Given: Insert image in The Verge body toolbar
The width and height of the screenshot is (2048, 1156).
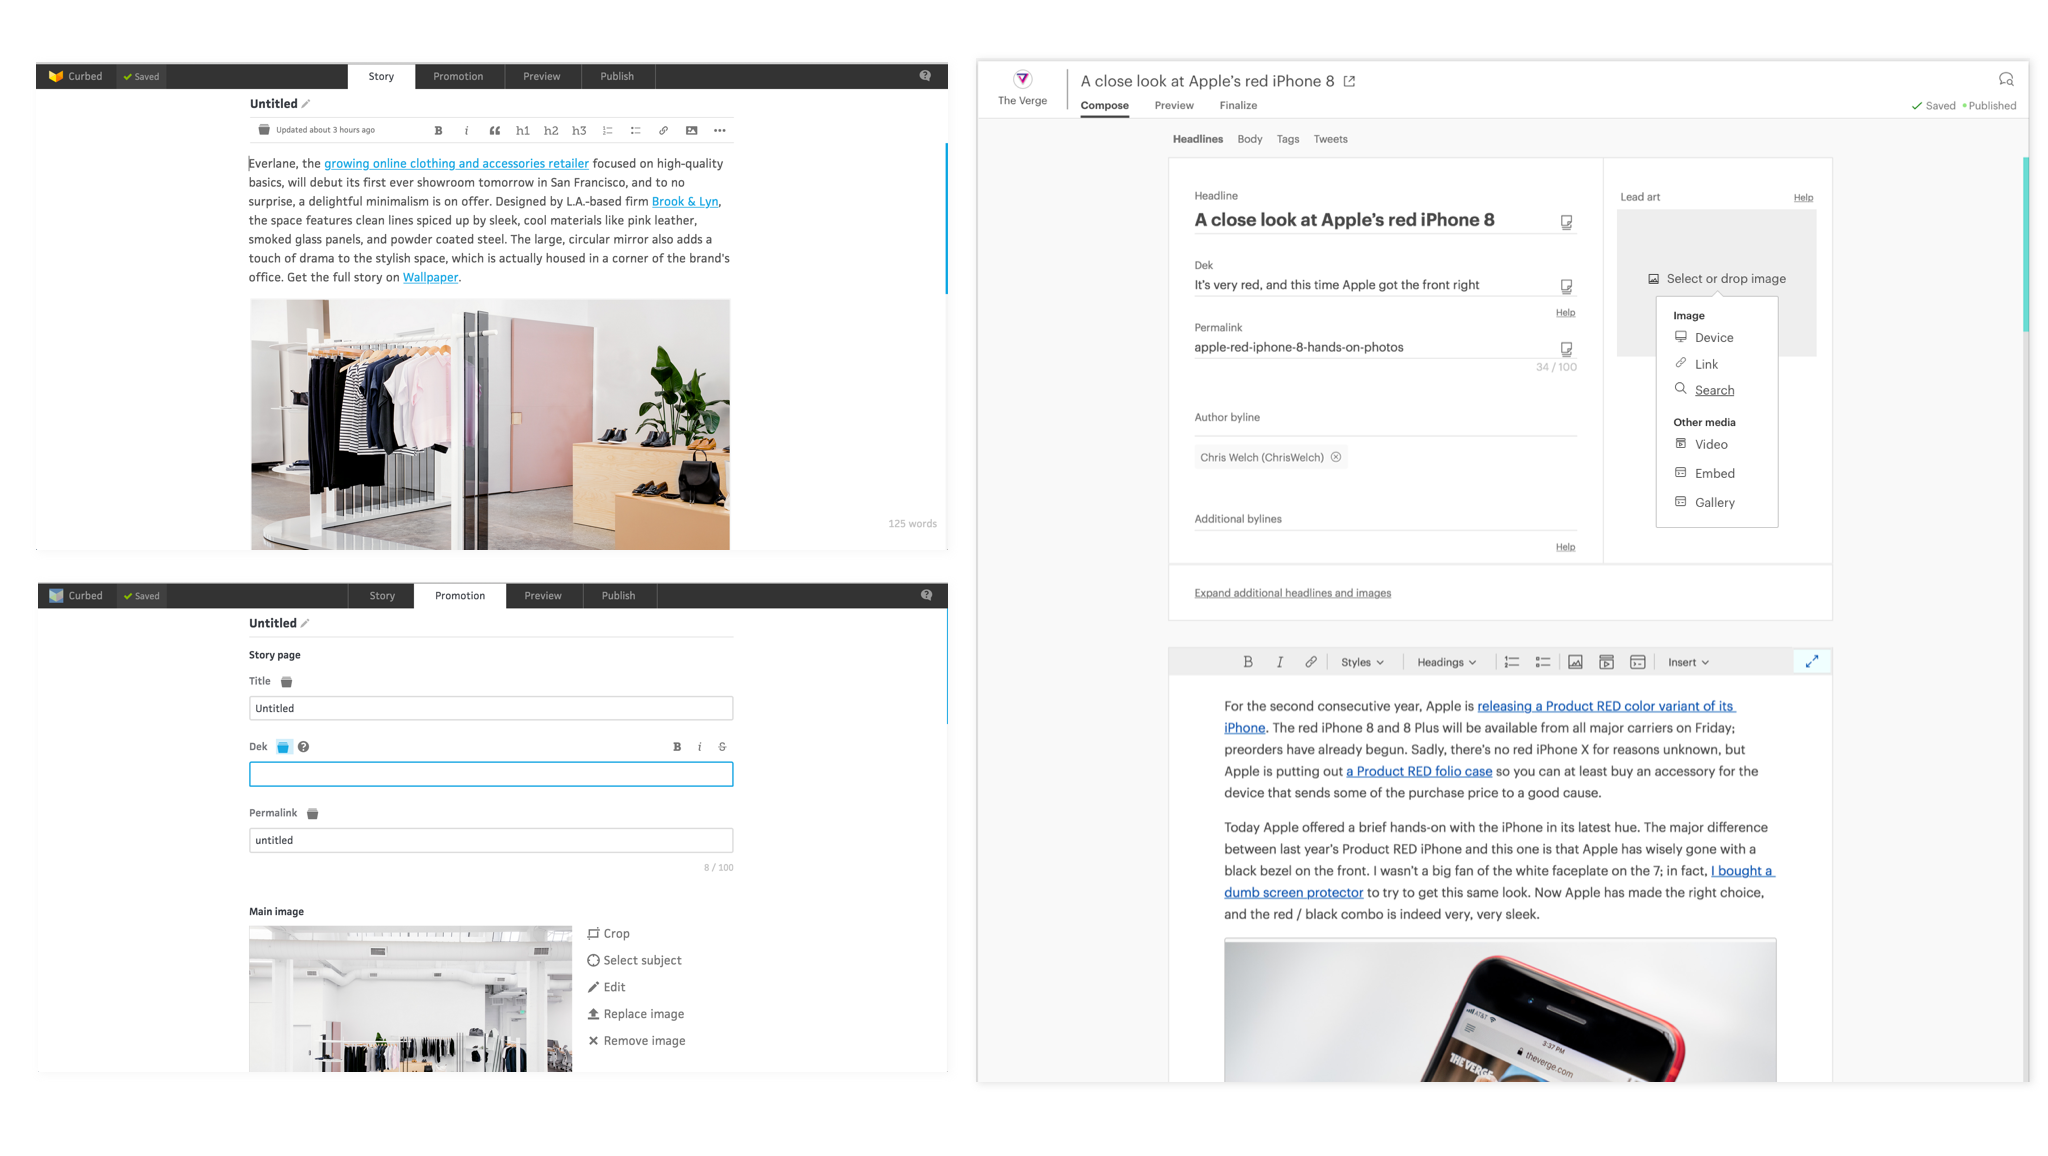Looking at the screenshot, I should click(x=1575, y=662).
